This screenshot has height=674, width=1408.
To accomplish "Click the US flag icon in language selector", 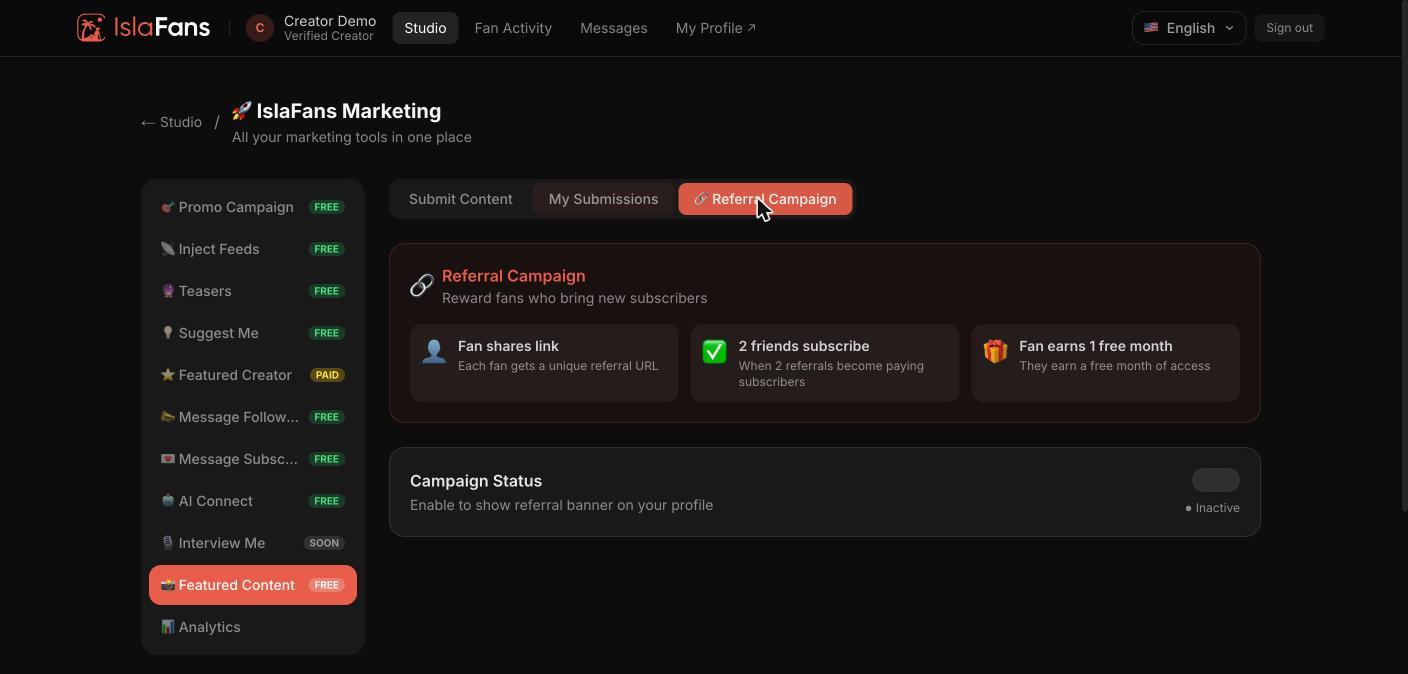I will (x=1151, y=28).
